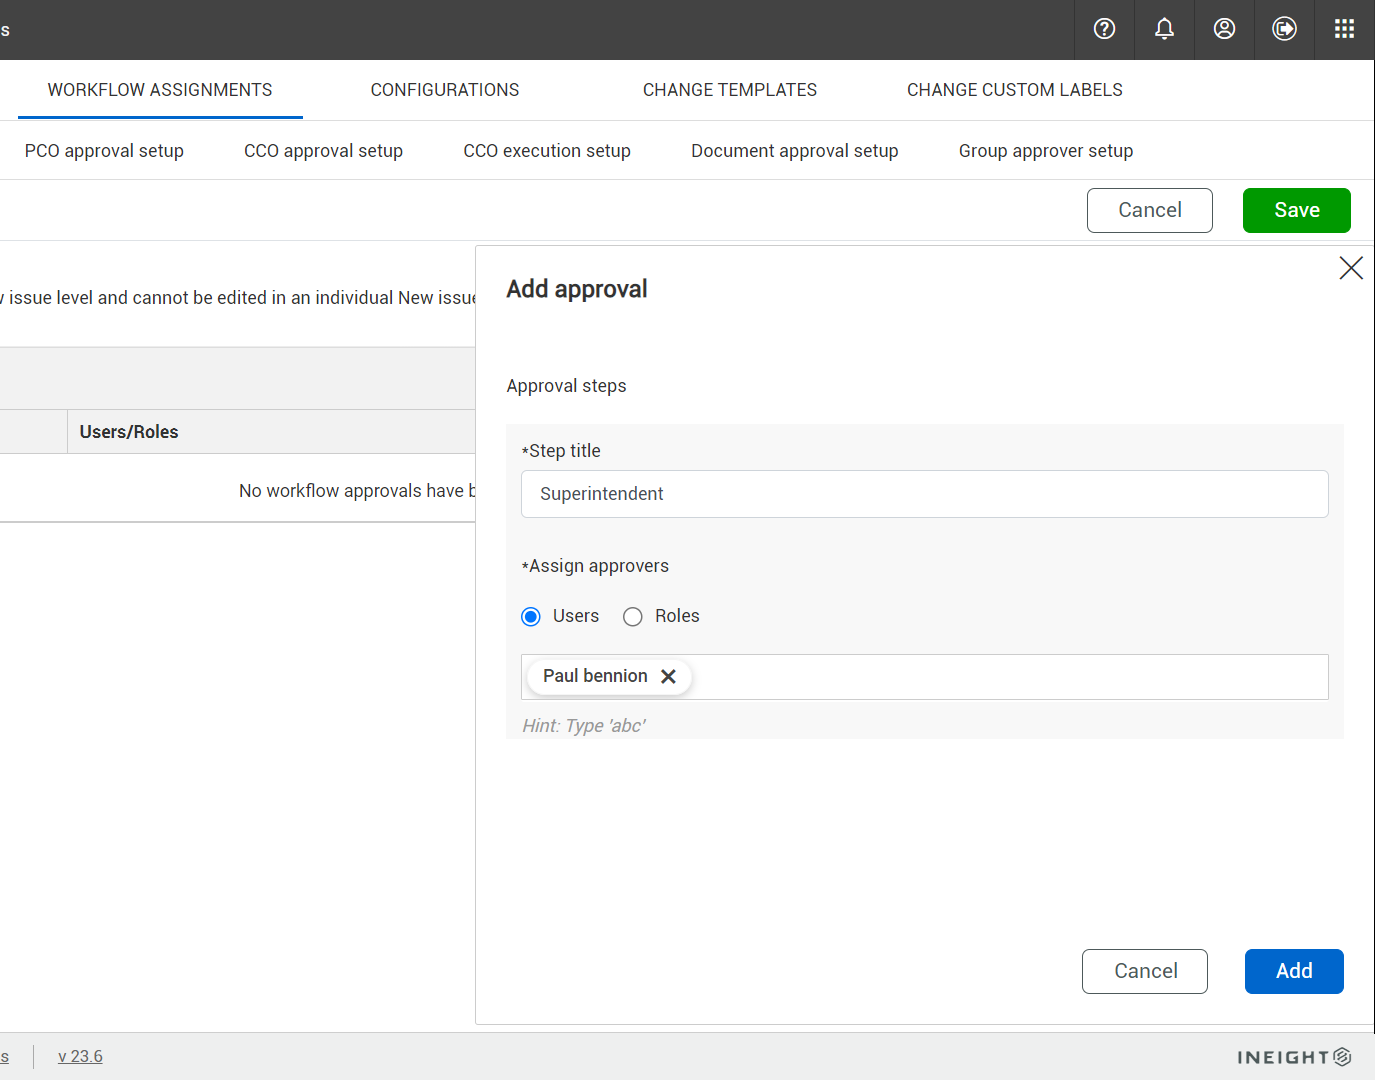The height and width of the screenshot is (1080, 1375).
Task: Open CCO approval setup
Action: click(x=323, y=150)
